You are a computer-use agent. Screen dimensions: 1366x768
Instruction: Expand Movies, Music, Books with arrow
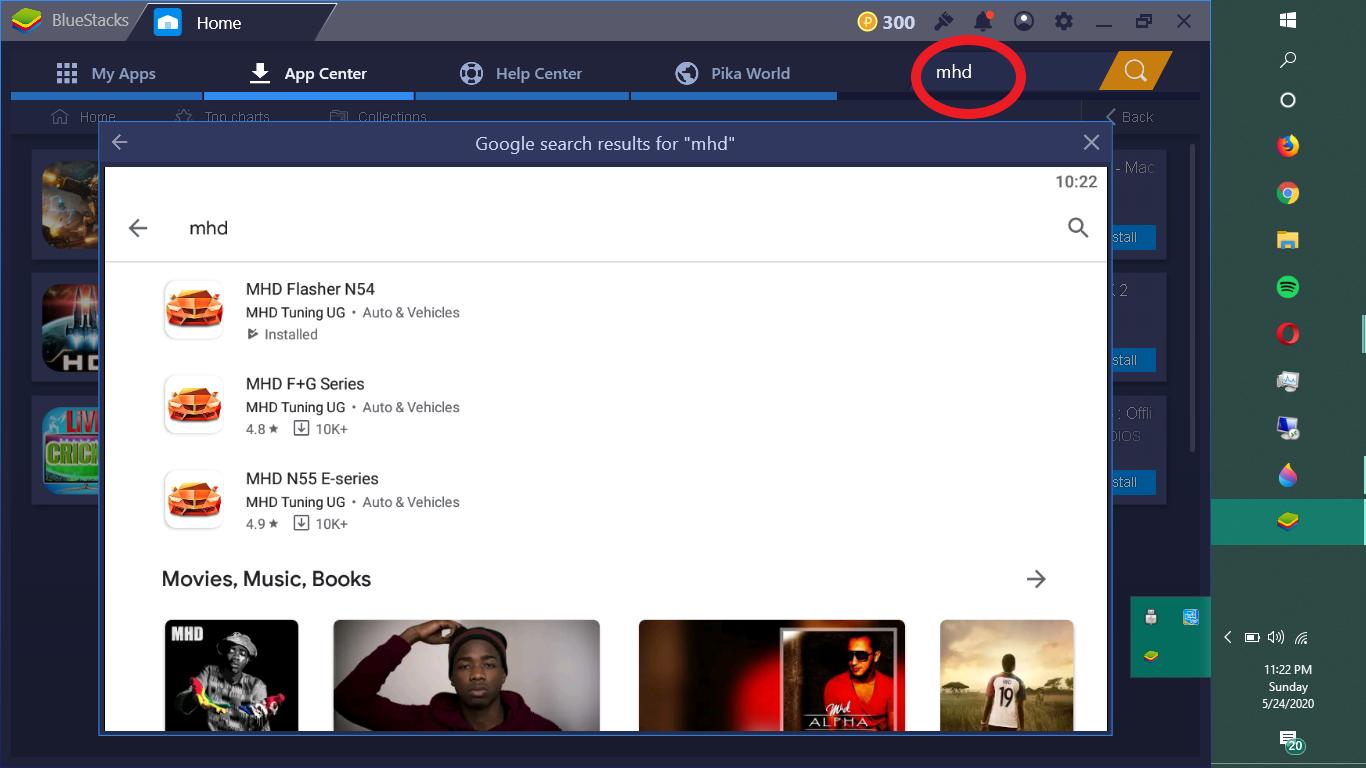point(1036,579)
